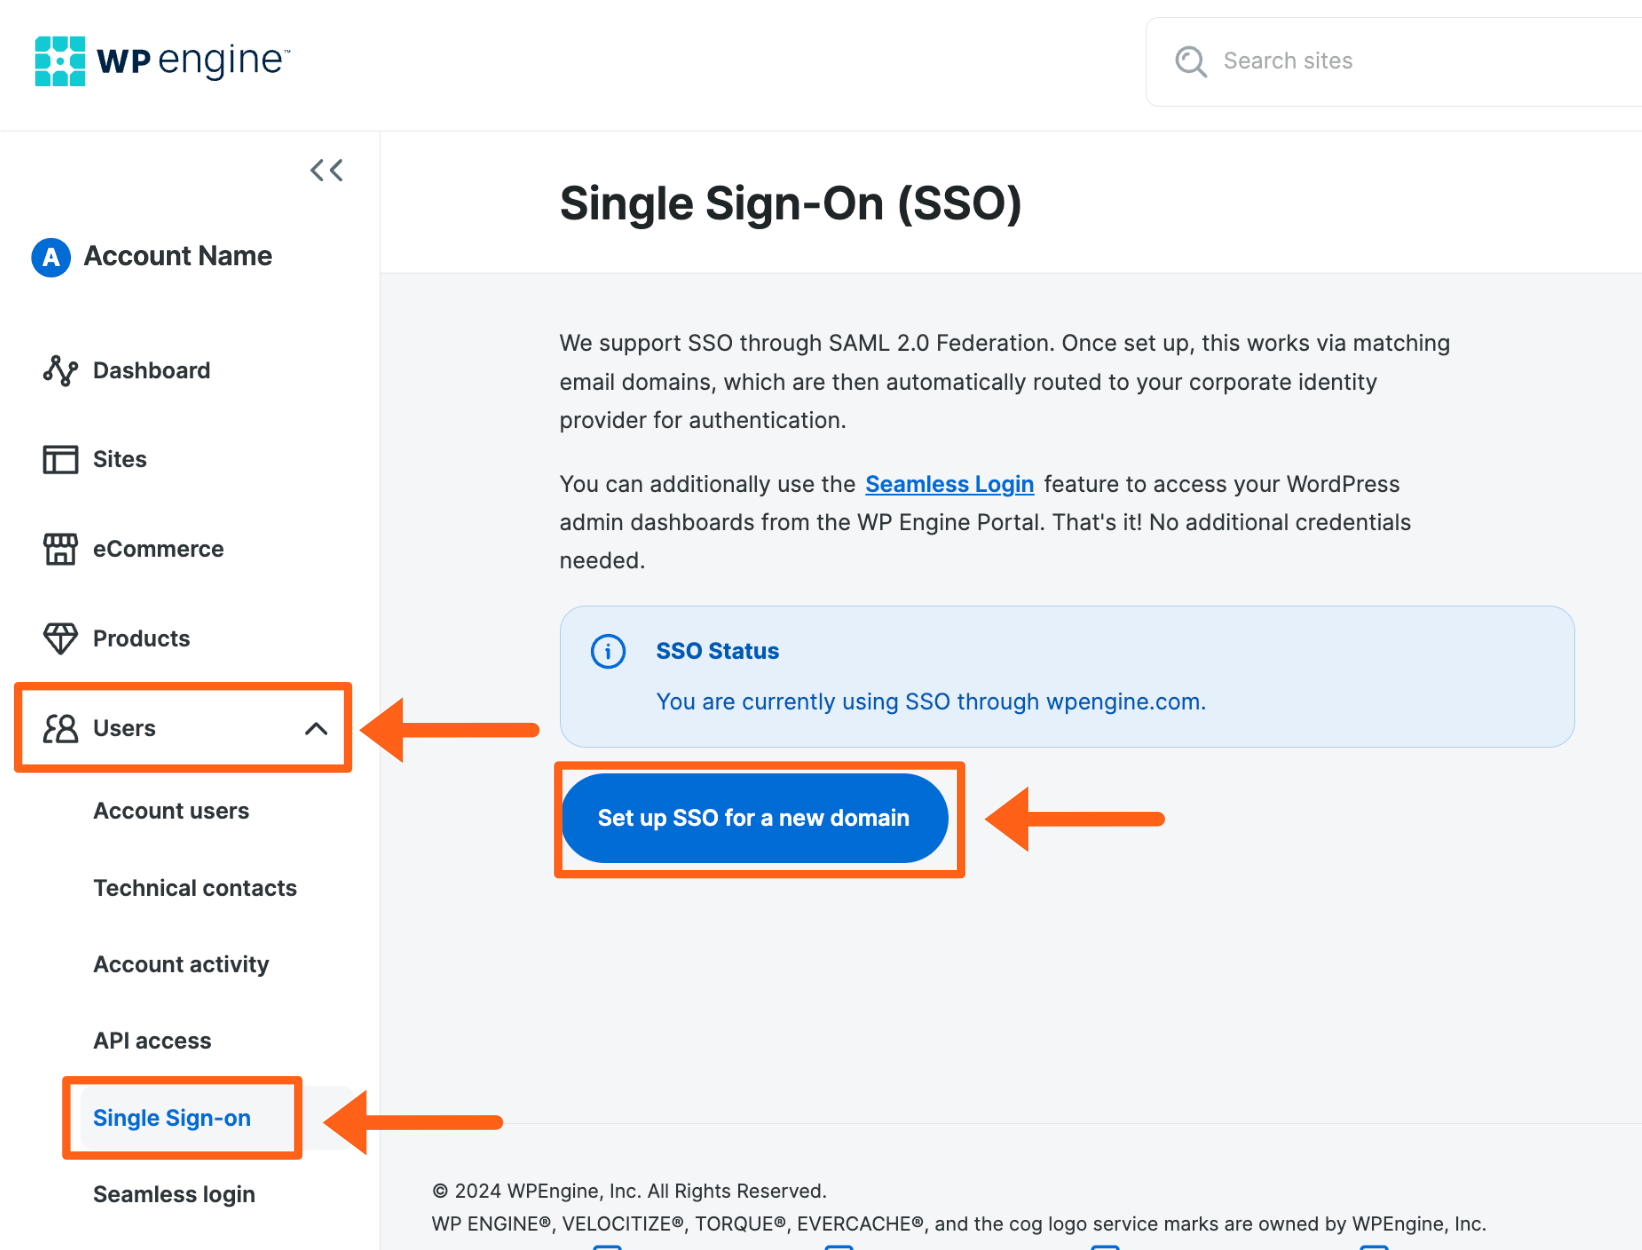
Task: Open Products via the diamond icon
Action: coord(61,638)
